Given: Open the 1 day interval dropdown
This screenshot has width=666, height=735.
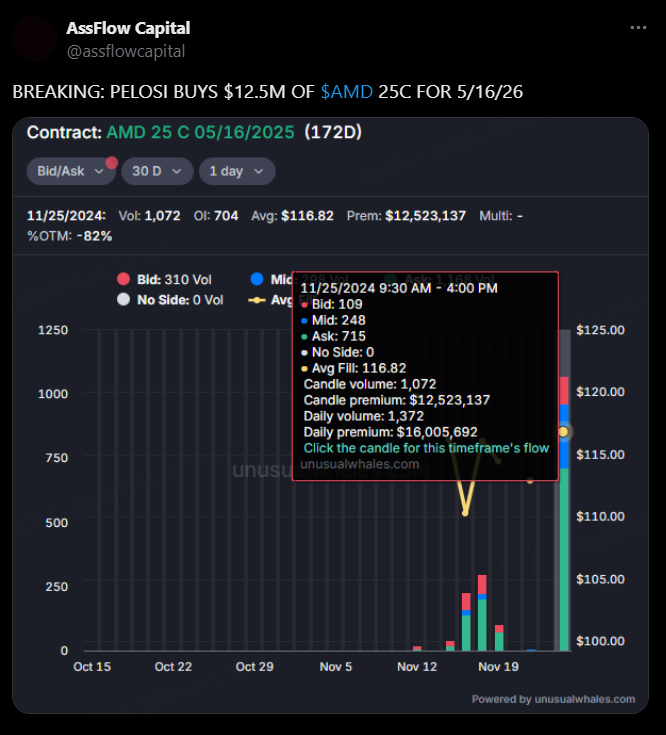Looking at the screenshot, I should (236, 171).
